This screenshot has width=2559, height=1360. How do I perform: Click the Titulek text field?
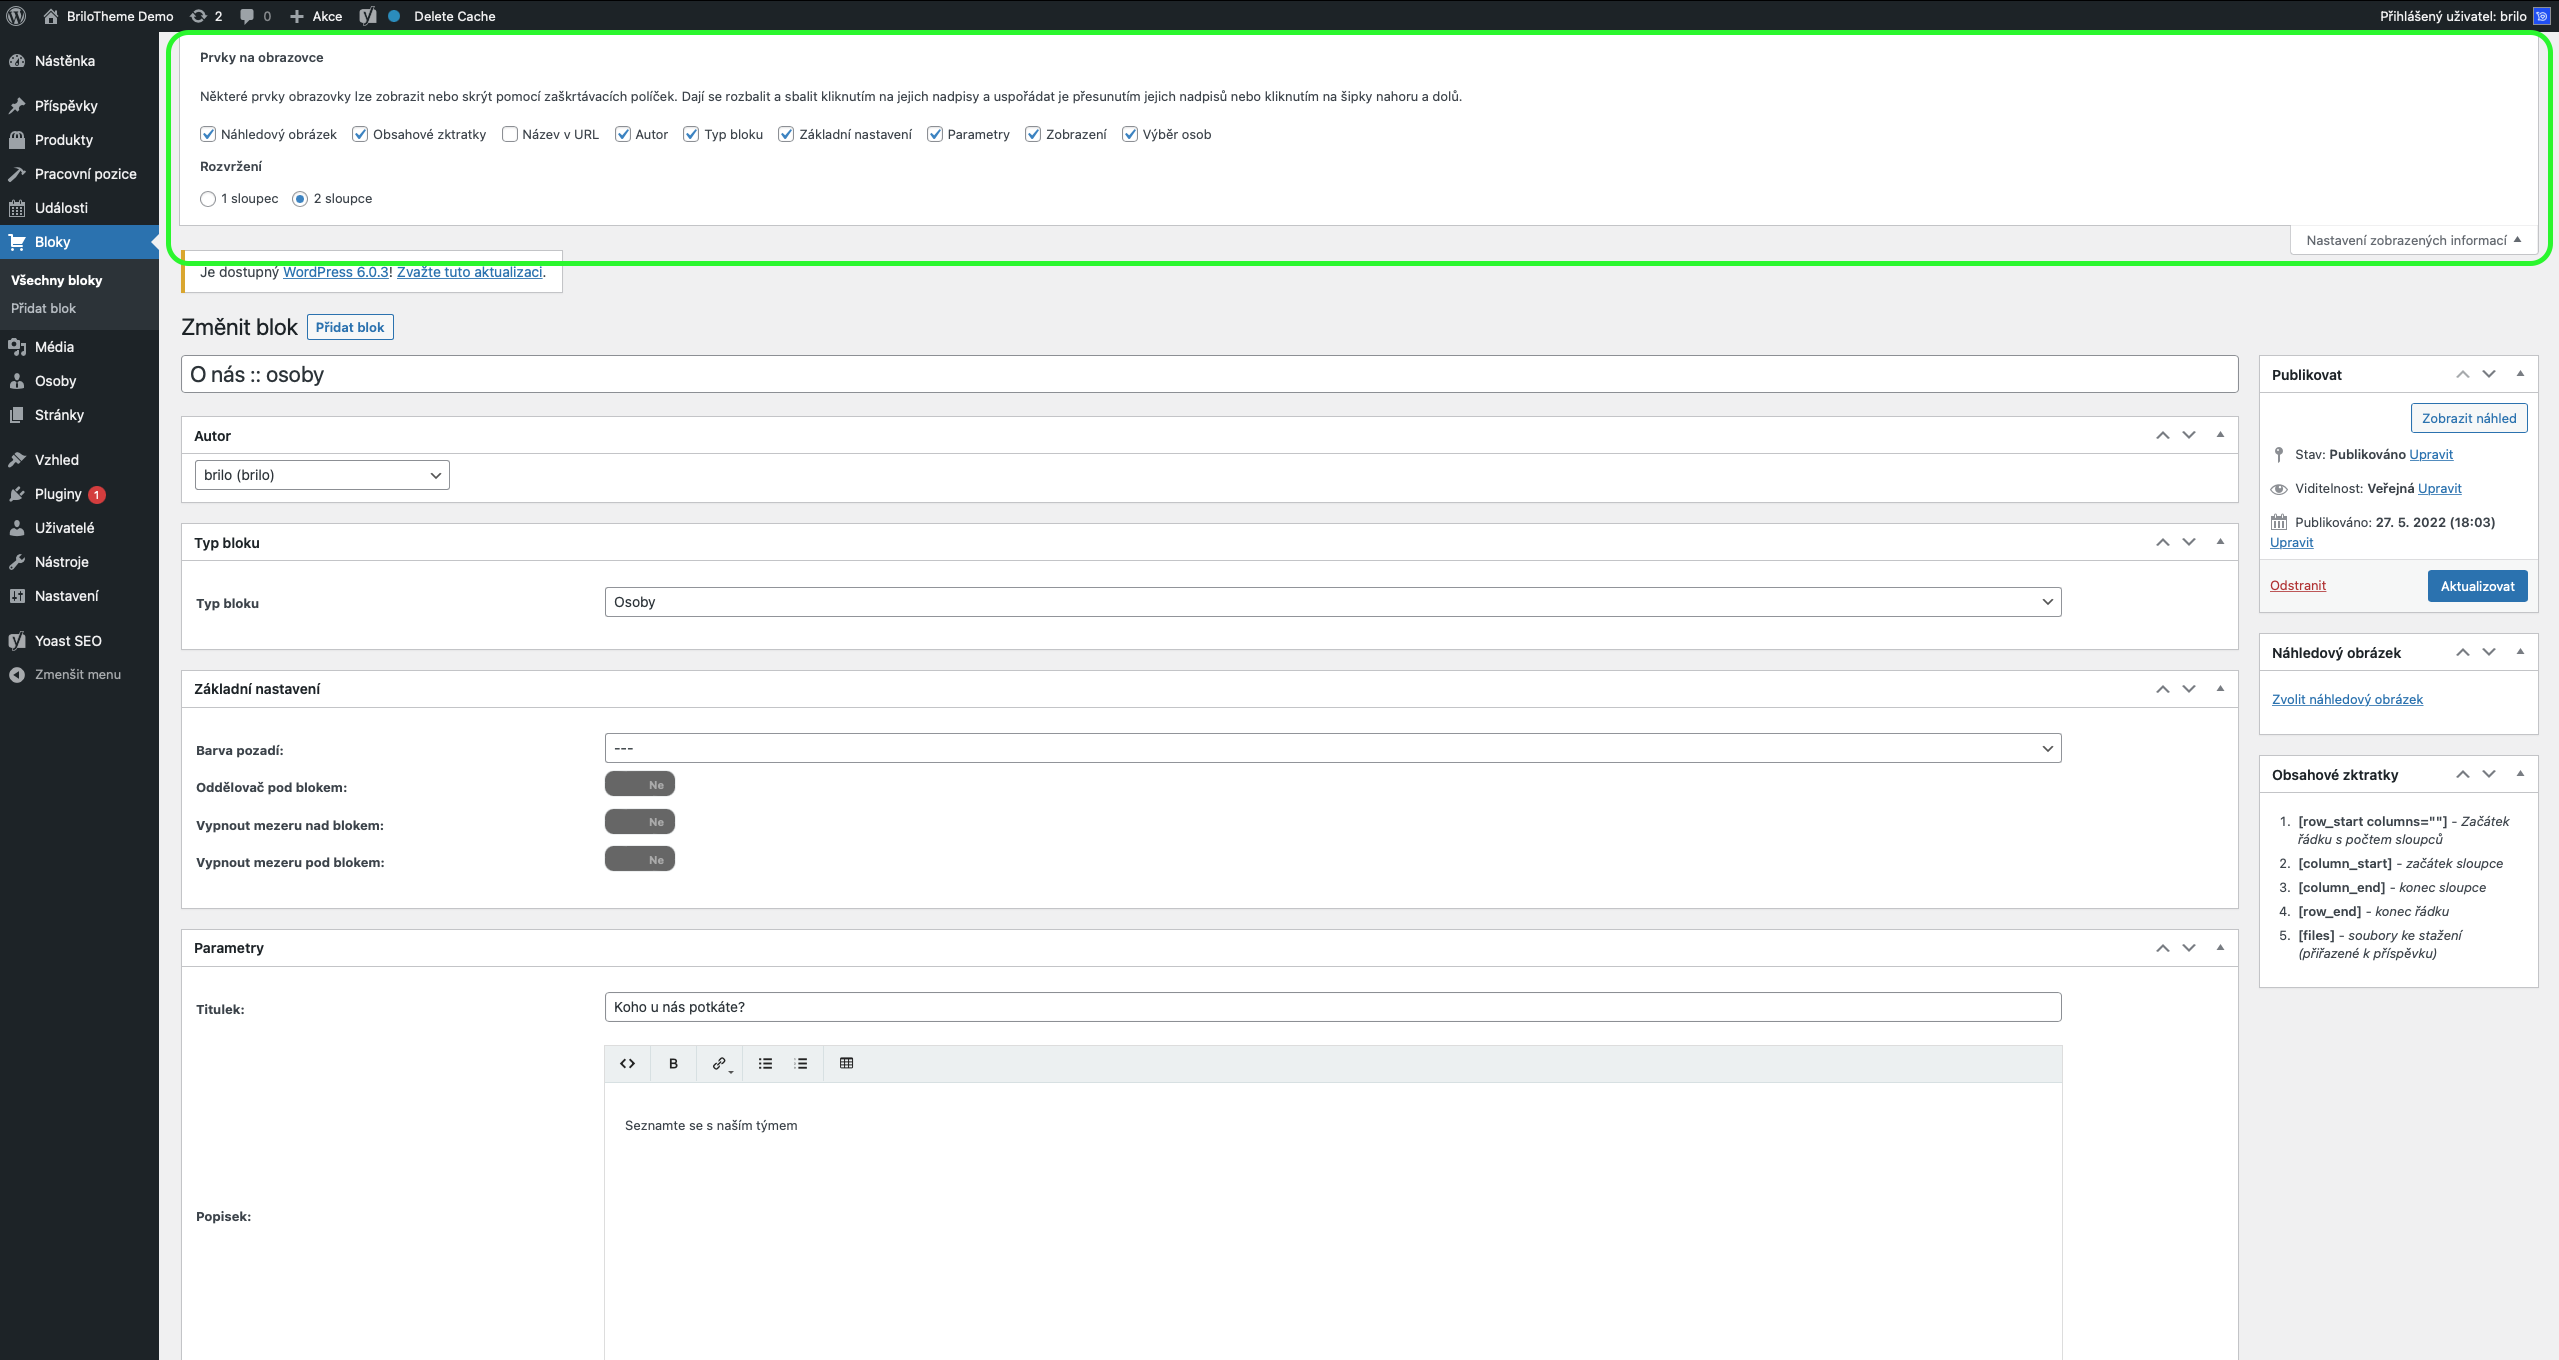1332,1007
